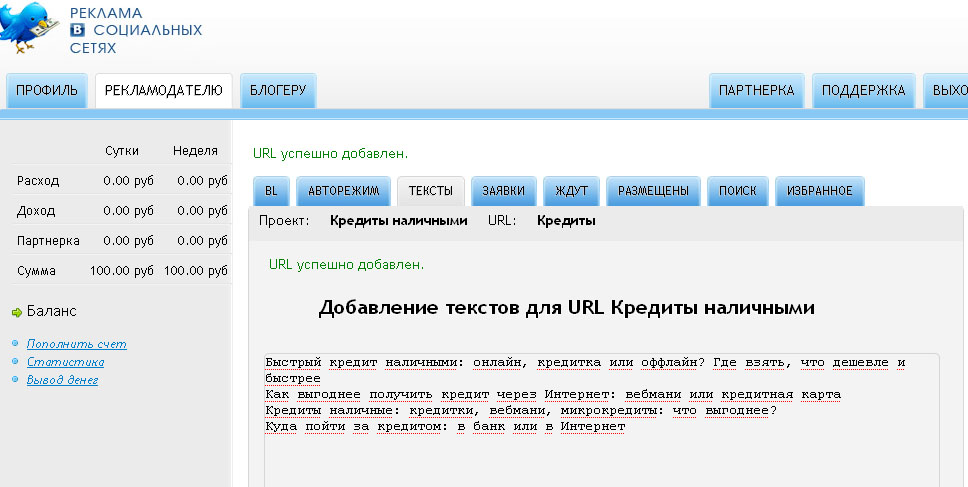The image size is (968, 487).
Task: Go to the ПОДДЕРЖКА tab
Action: [x=863, y=91]
